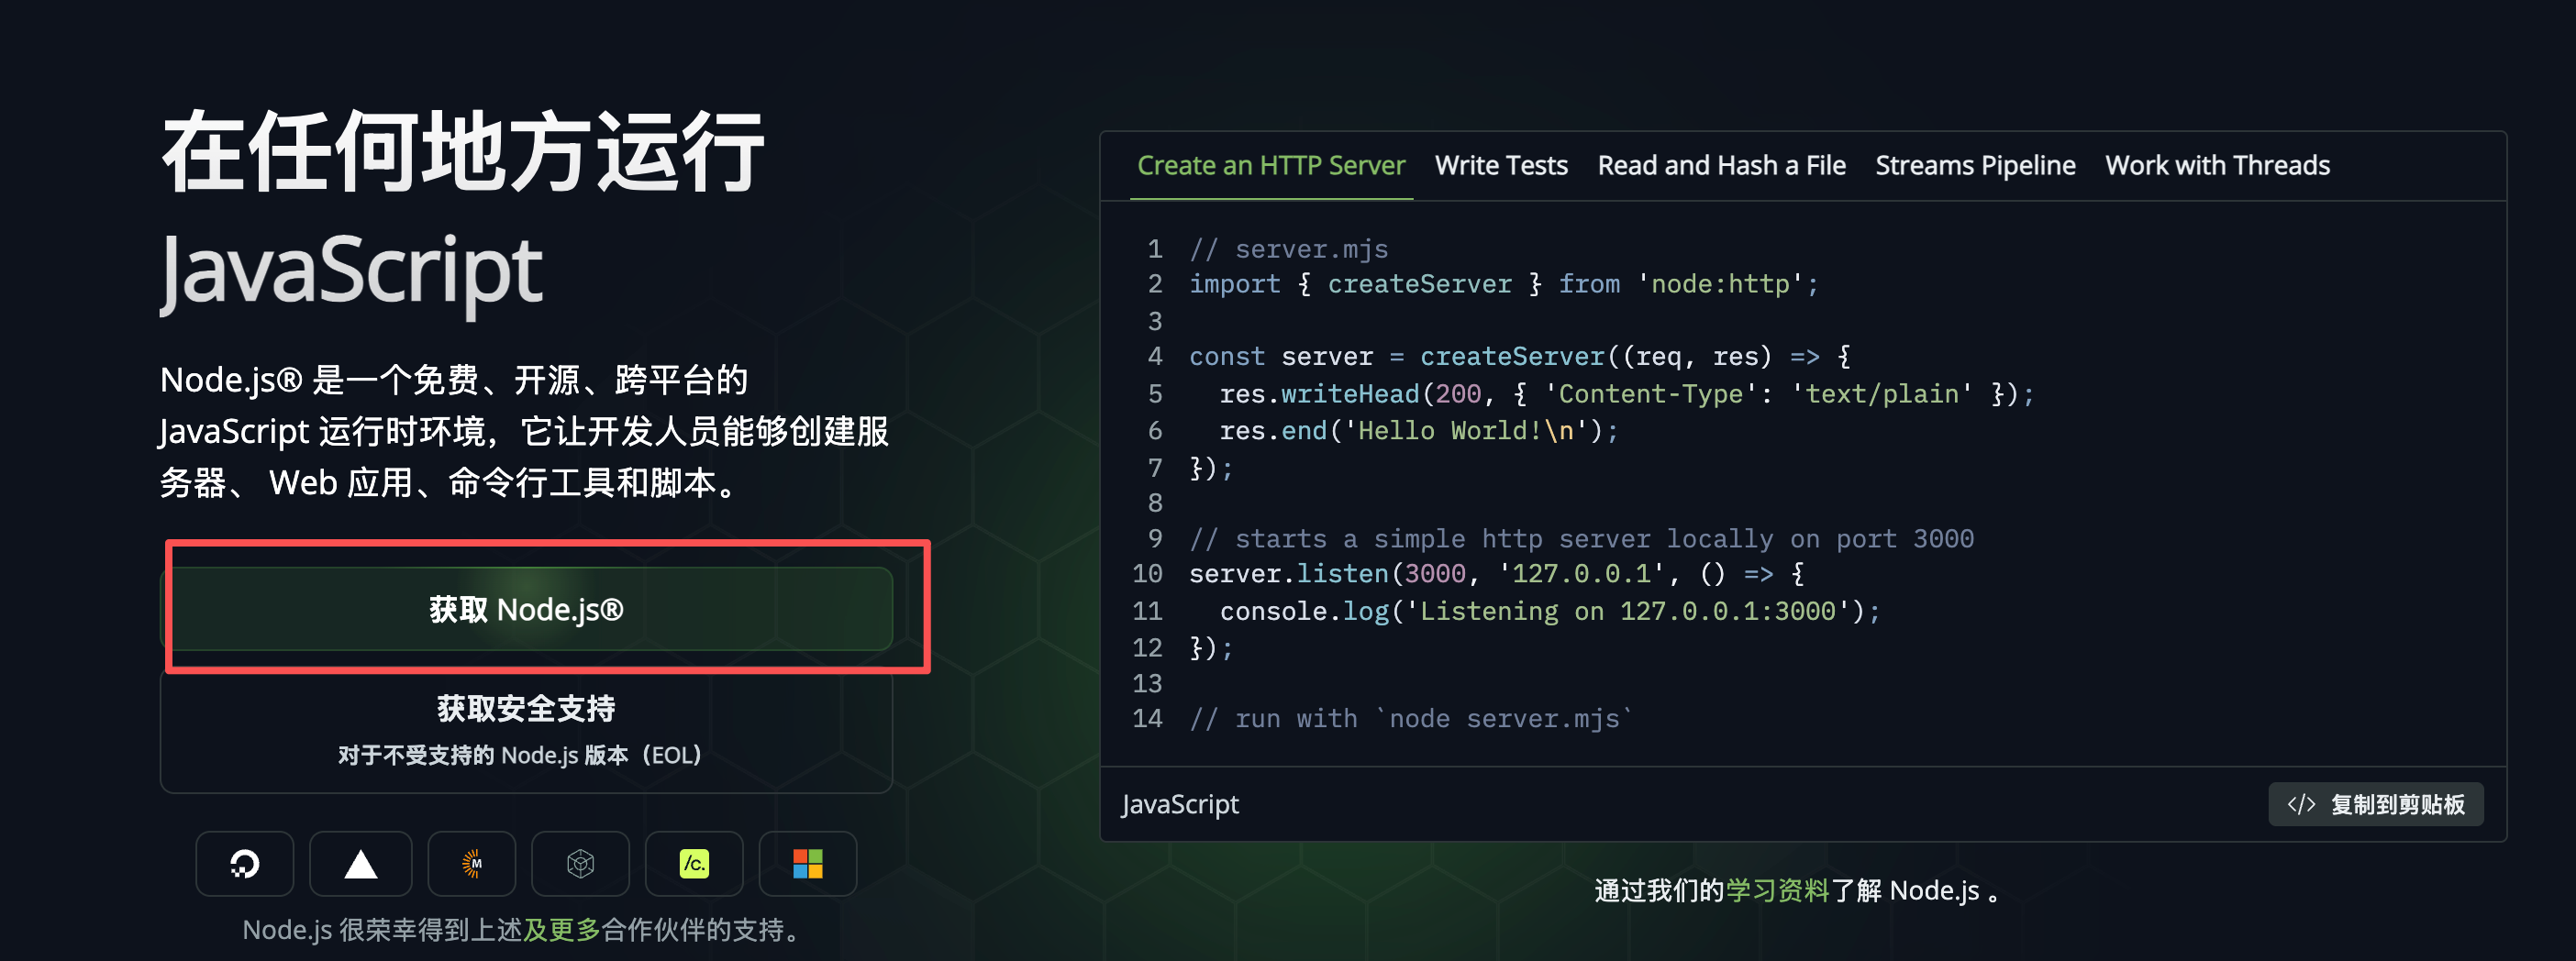Screen dimensions: 2576x961
Task: Show the Streams Pipeline example tab
Action: coord(1975,165)
